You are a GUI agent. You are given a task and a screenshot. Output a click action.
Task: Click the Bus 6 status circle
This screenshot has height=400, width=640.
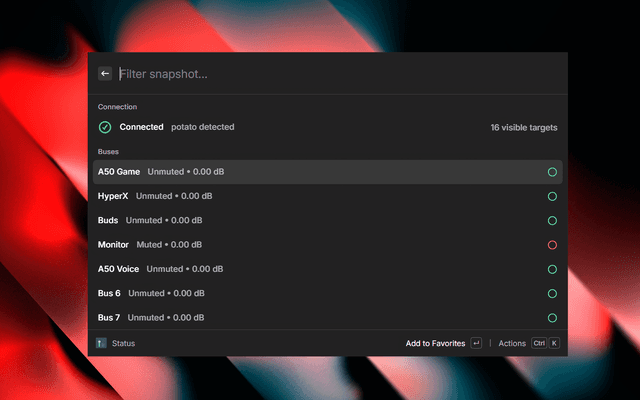552,293
